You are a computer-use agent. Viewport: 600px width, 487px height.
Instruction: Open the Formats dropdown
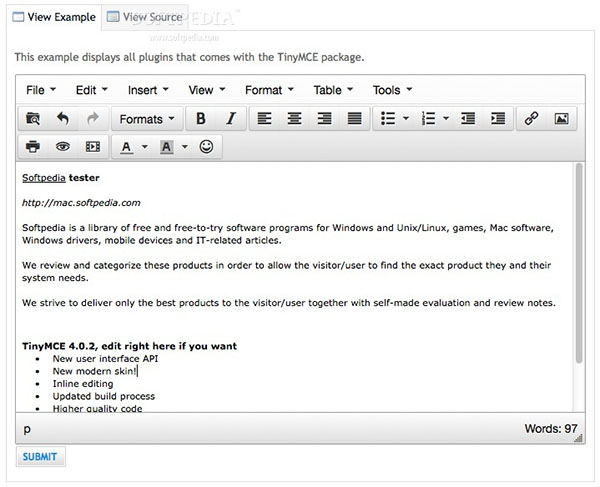147,119
